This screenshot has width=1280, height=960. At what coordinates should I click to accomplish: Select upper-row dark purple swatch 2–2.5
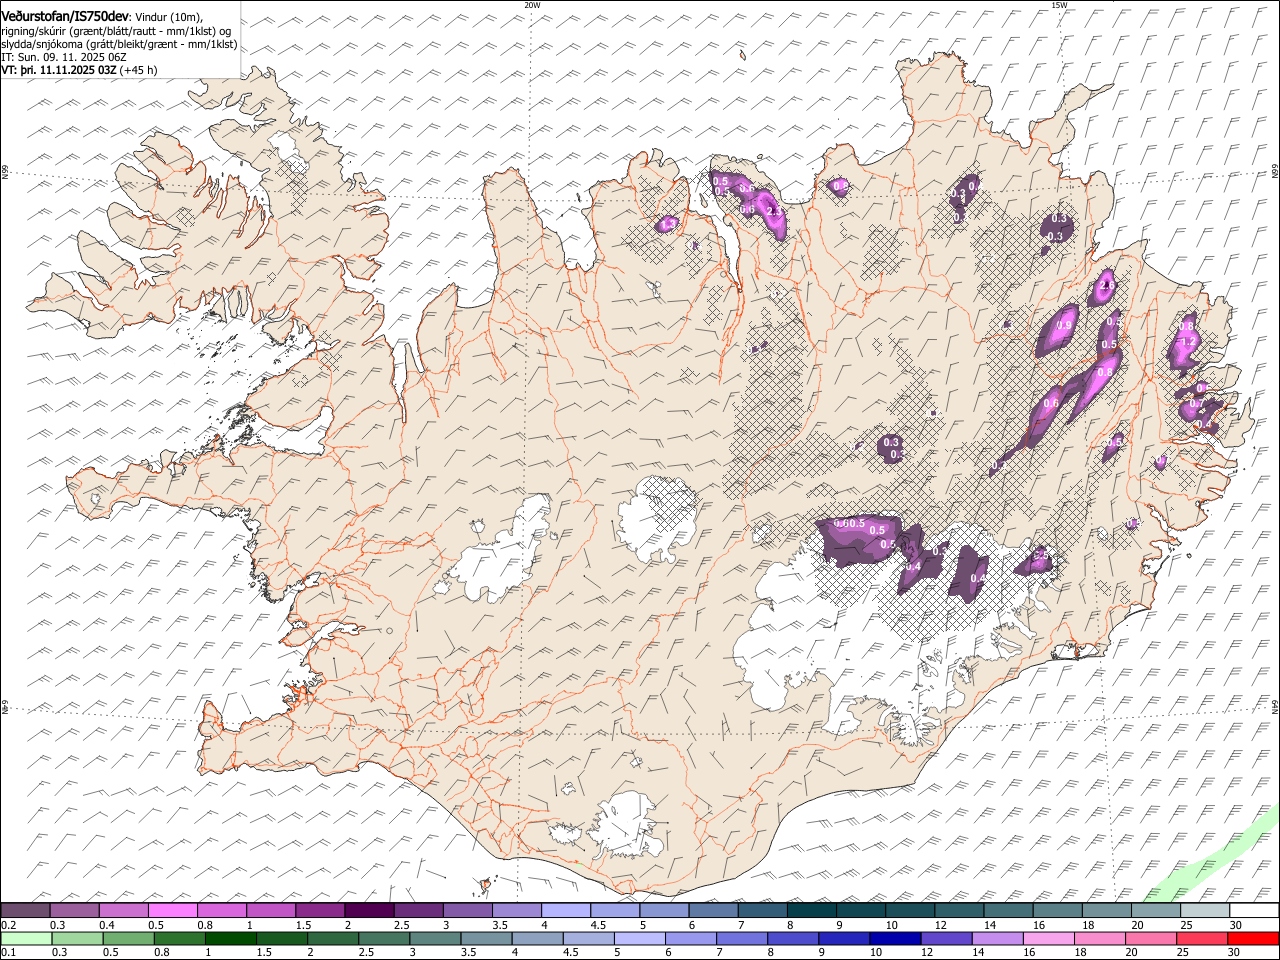tap(369, 911)
